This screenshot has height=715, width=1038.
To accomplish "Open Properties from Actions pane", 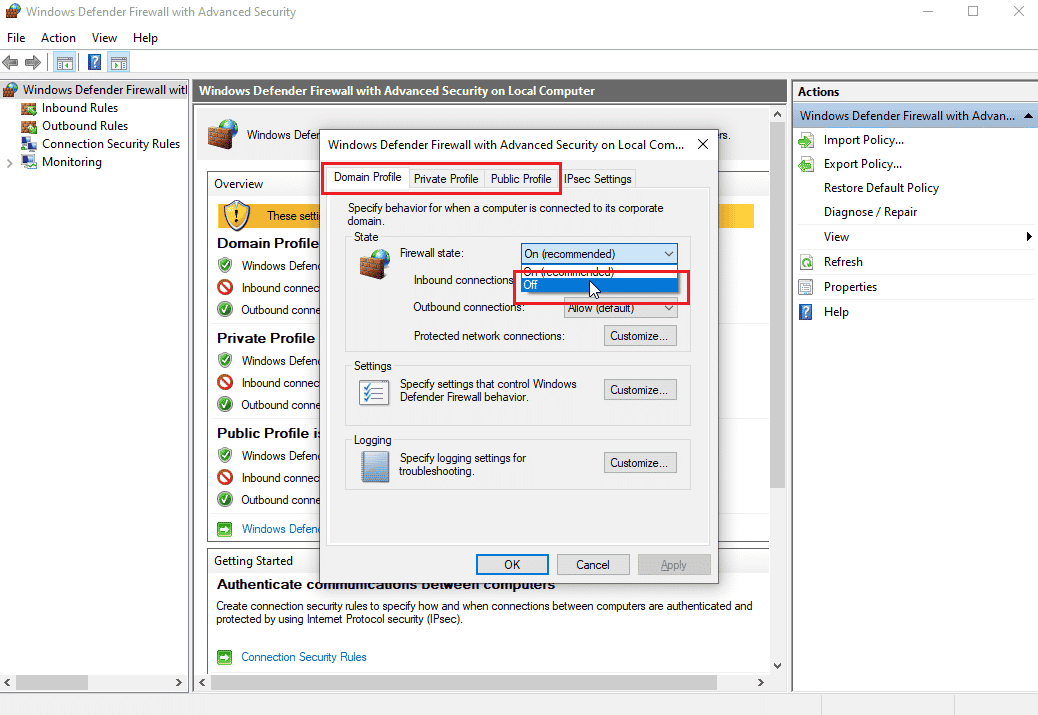I will (850, 287).
